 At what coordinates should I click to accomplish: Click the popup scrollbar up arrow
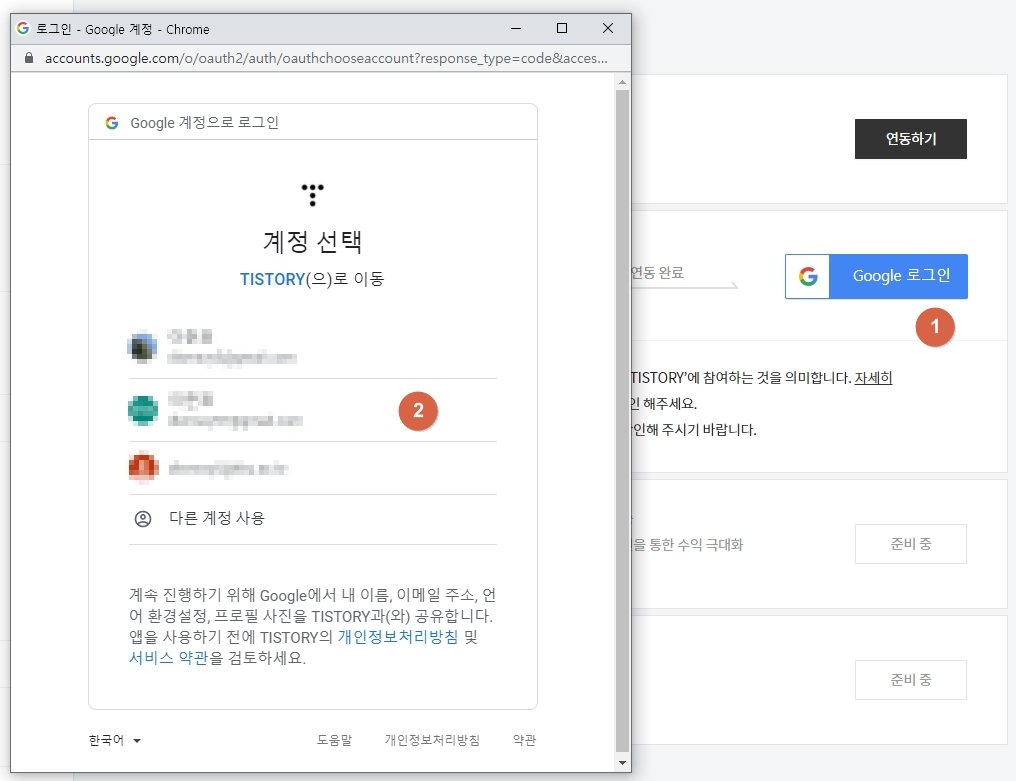pyautogui.click(x=622, y=82)
